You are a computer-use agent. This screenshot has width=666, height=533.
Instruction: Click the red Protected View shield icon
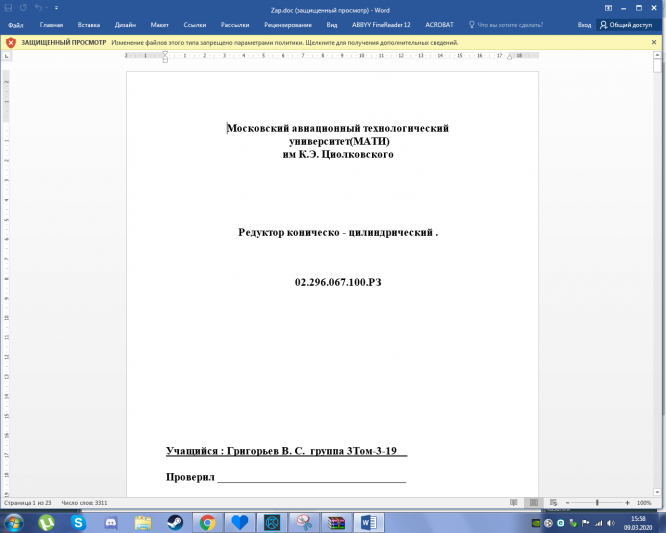(x=11, y=42)
